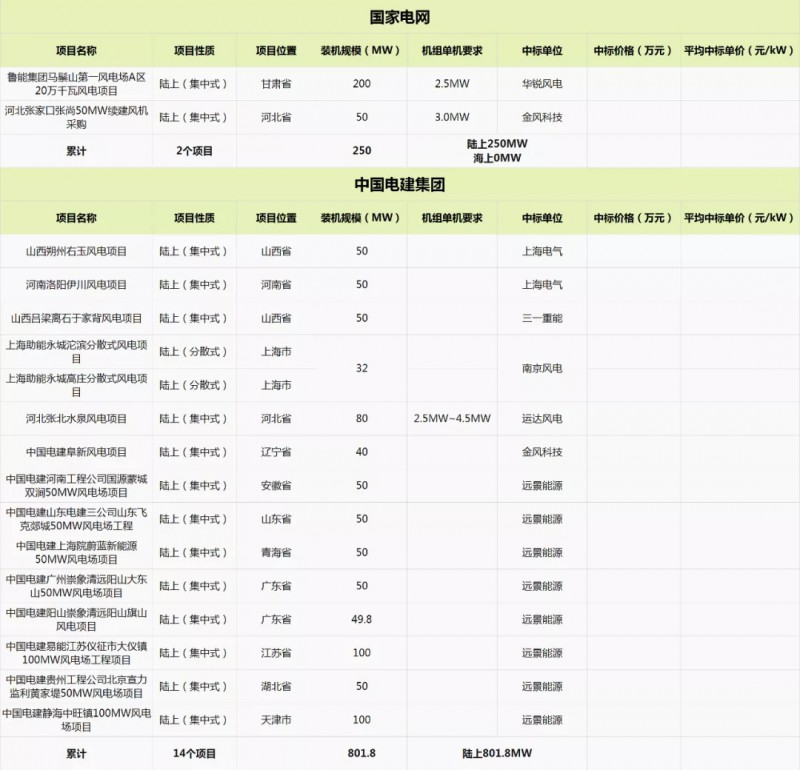Click the 上海助能永城高庄分散式风电项目 project name
800x770 pixels.
(76, 385)
